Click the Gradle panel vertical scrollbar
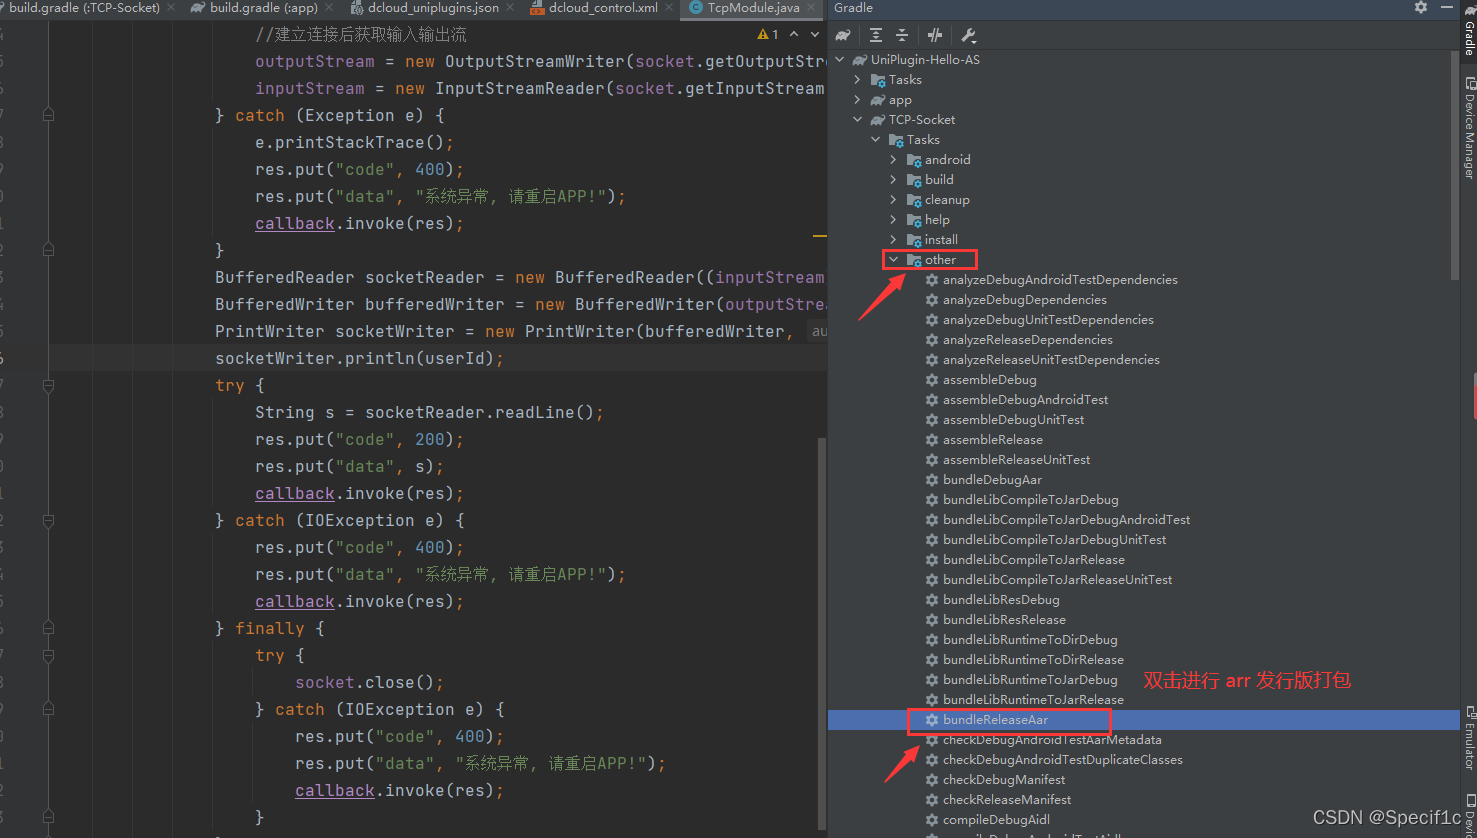The height and width of the screenshot is (838, 1477). tap(1454, 165)
